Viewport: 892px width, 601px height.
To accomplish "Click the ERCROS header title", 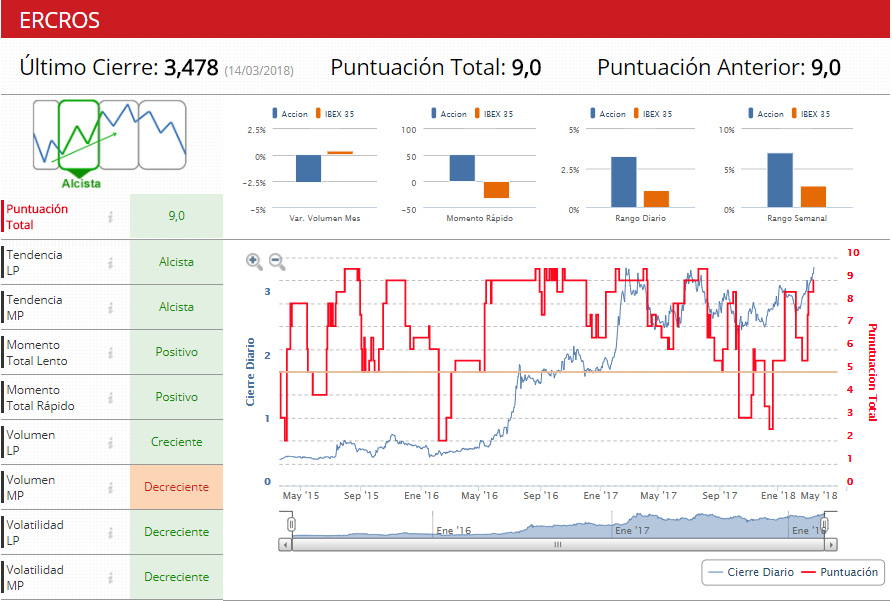I will (60, 20).
